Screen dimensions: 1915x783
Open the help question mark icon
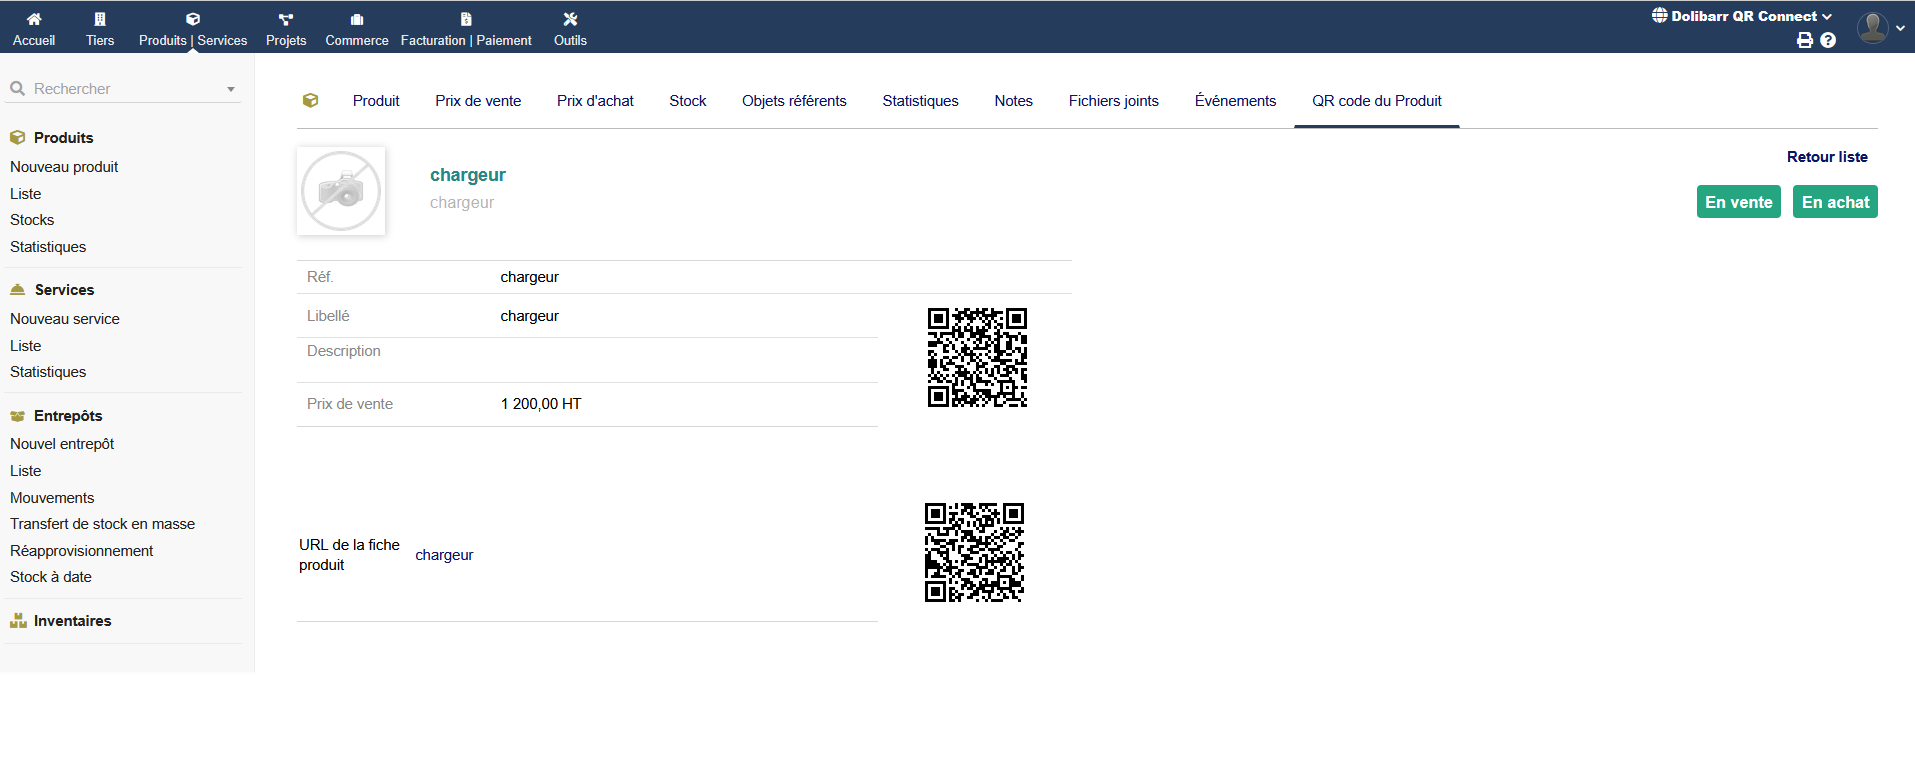pyautogui.click(x=1828, y=40)
